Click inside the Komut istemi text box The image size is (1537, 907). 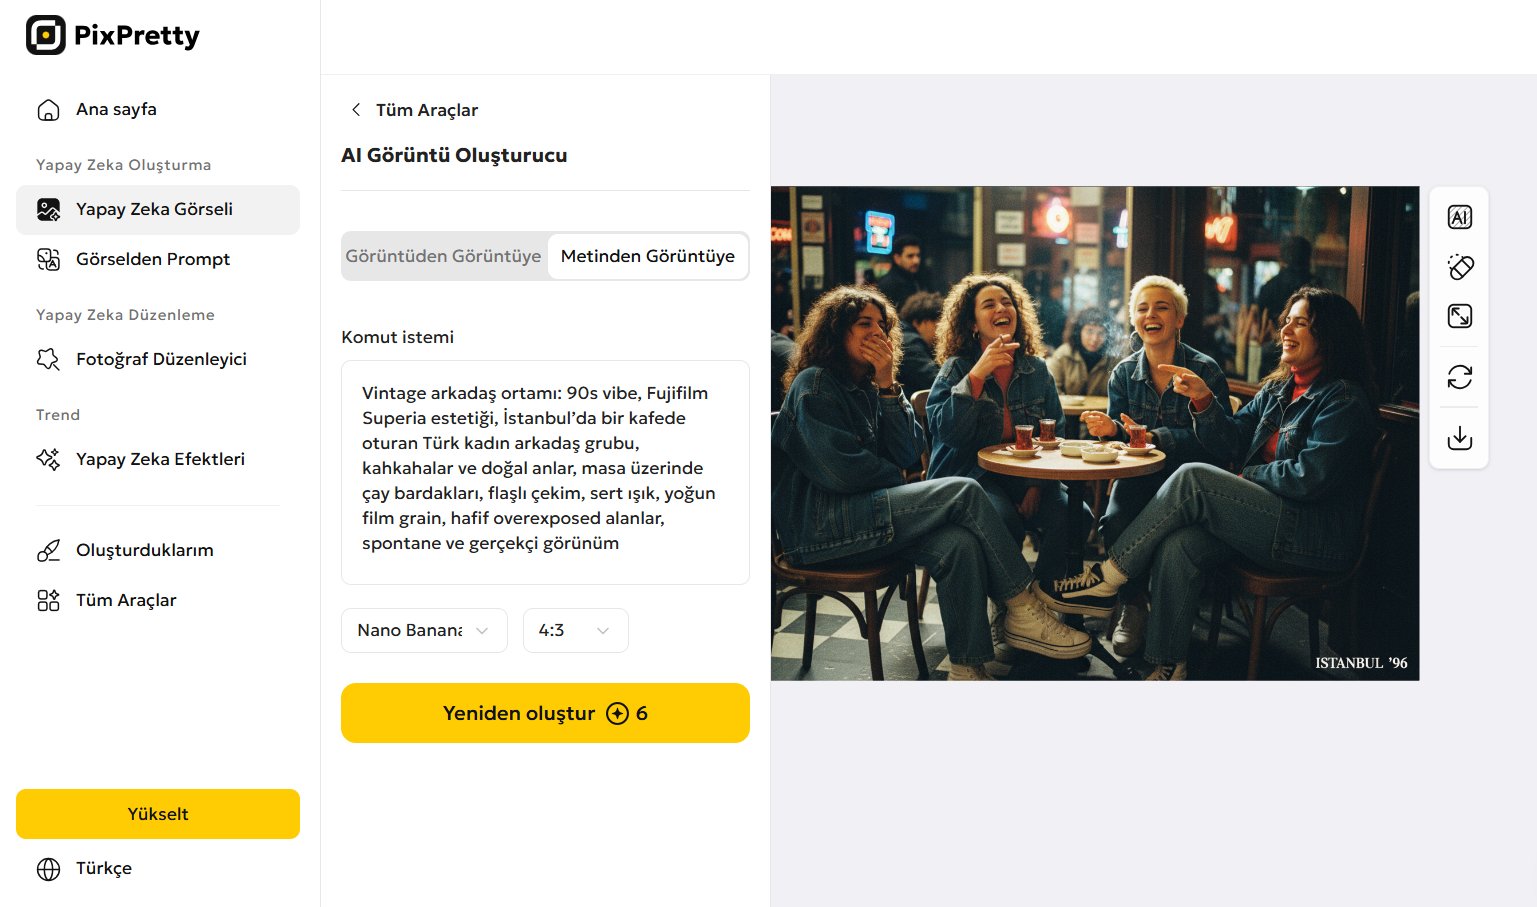545,472
